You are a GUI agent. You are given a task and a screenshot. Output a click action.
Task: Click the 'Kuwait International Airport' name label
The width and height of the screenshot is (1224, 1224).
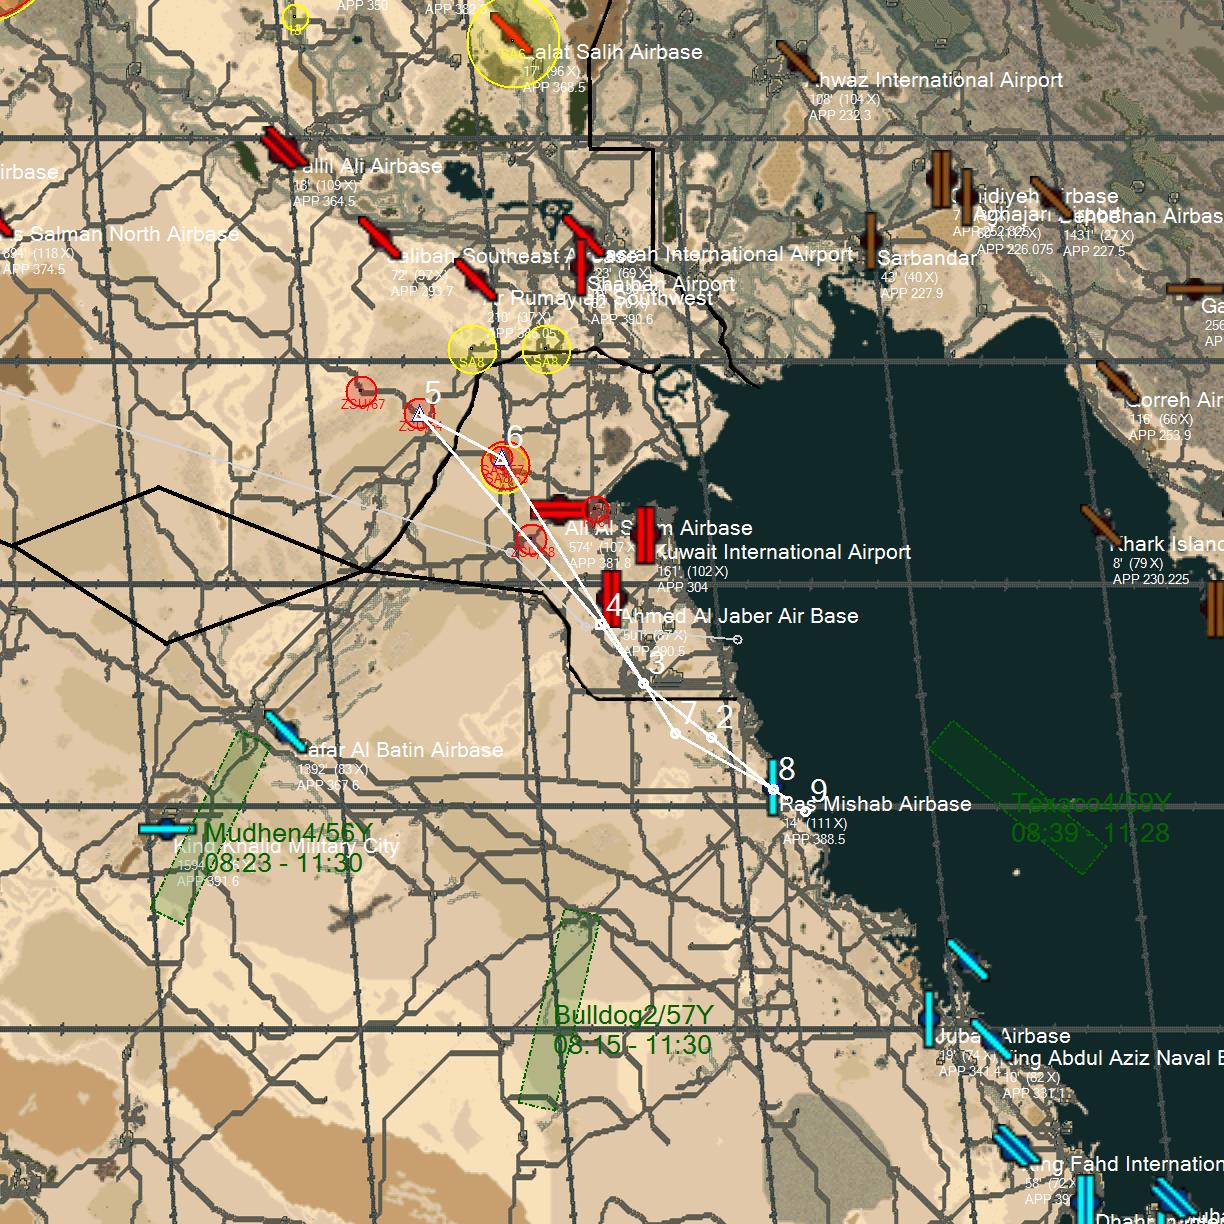[783, 552]
